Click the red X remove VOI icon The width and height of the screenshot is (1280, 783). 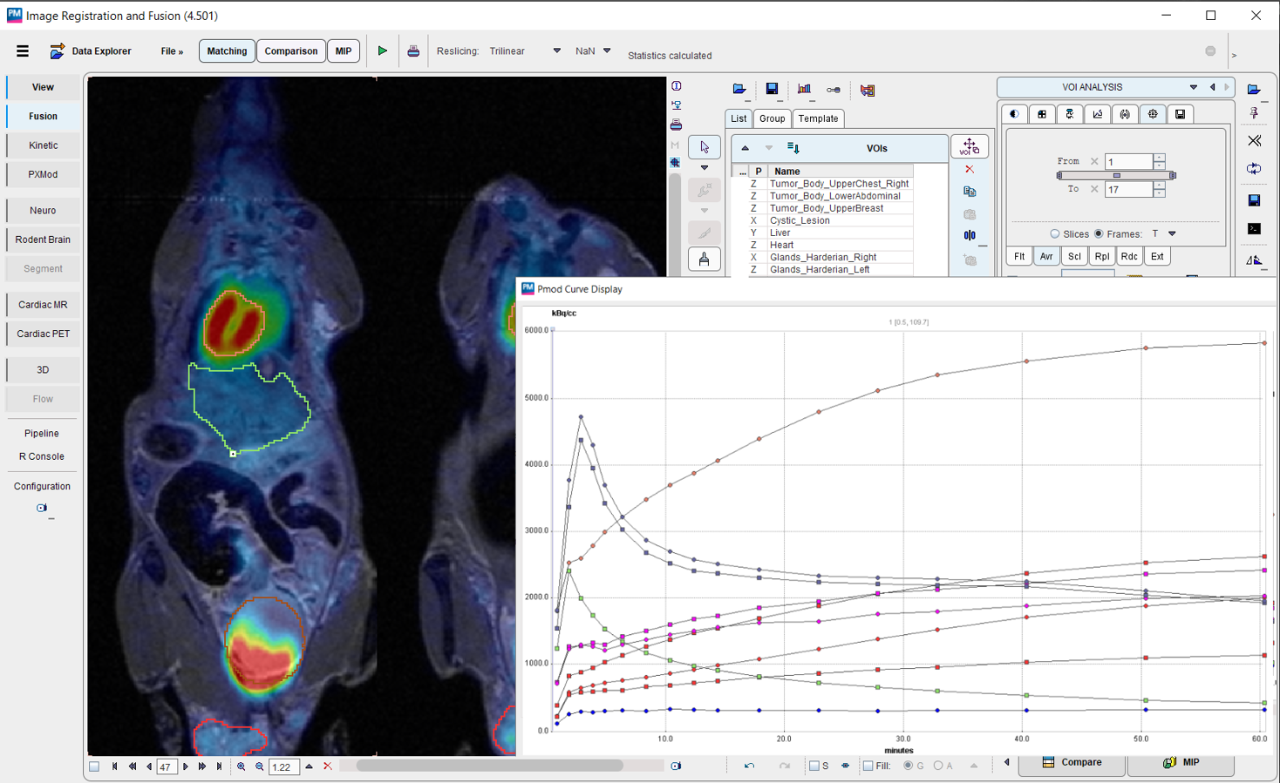pyautogui.click(x=969, y=170)
